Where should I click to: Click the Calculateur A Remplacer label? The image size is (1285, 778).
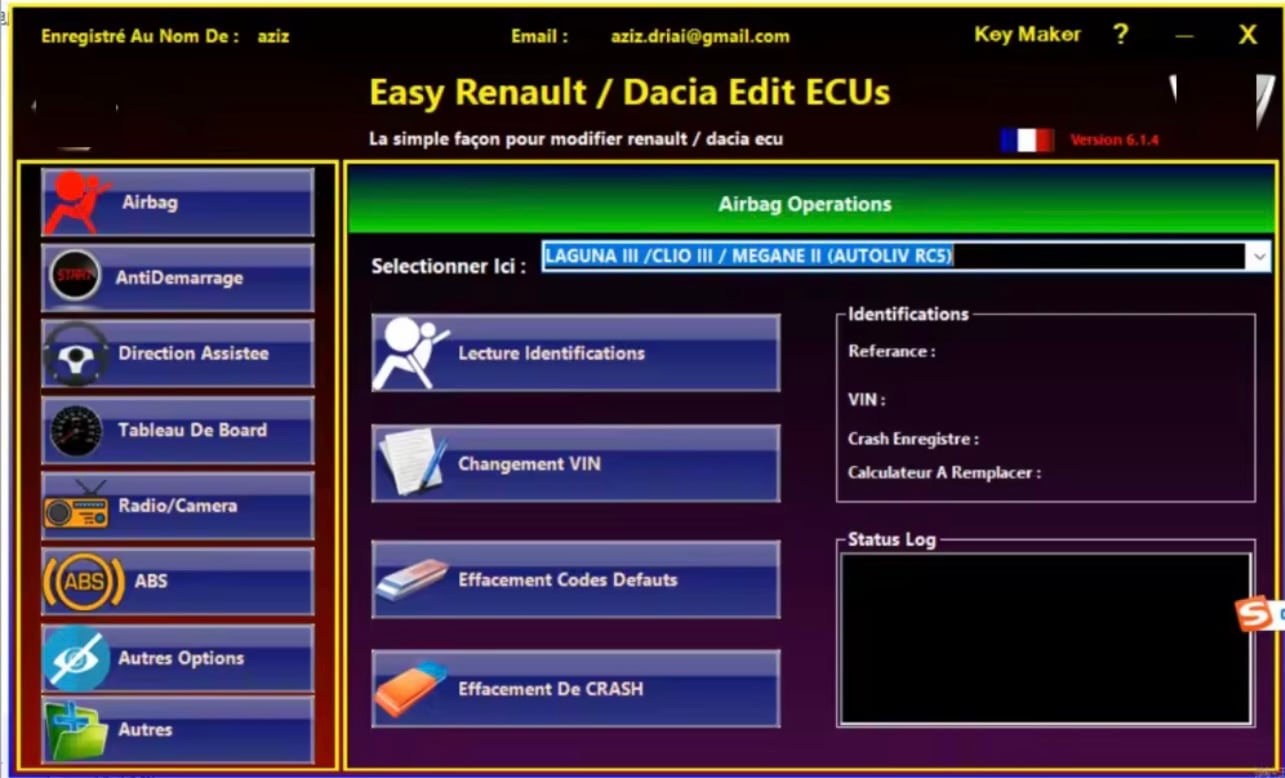944,472
